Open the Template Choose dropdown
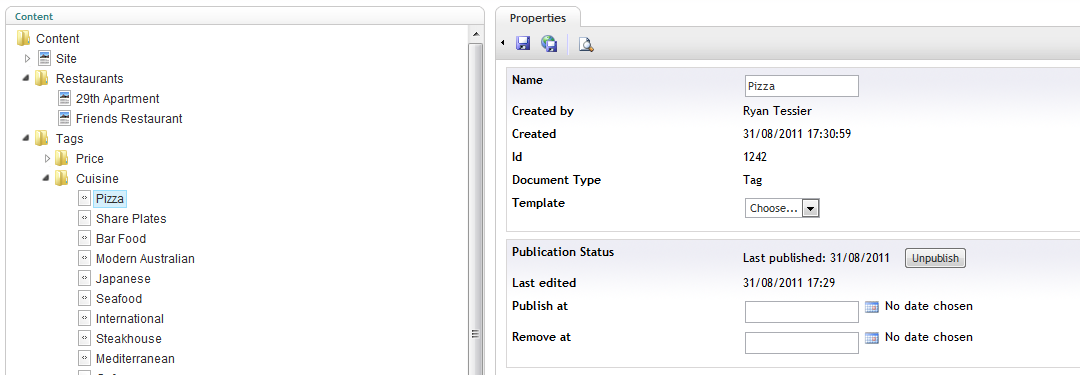The width and height of the screenshot is (1080, 375). coord(782,207)
